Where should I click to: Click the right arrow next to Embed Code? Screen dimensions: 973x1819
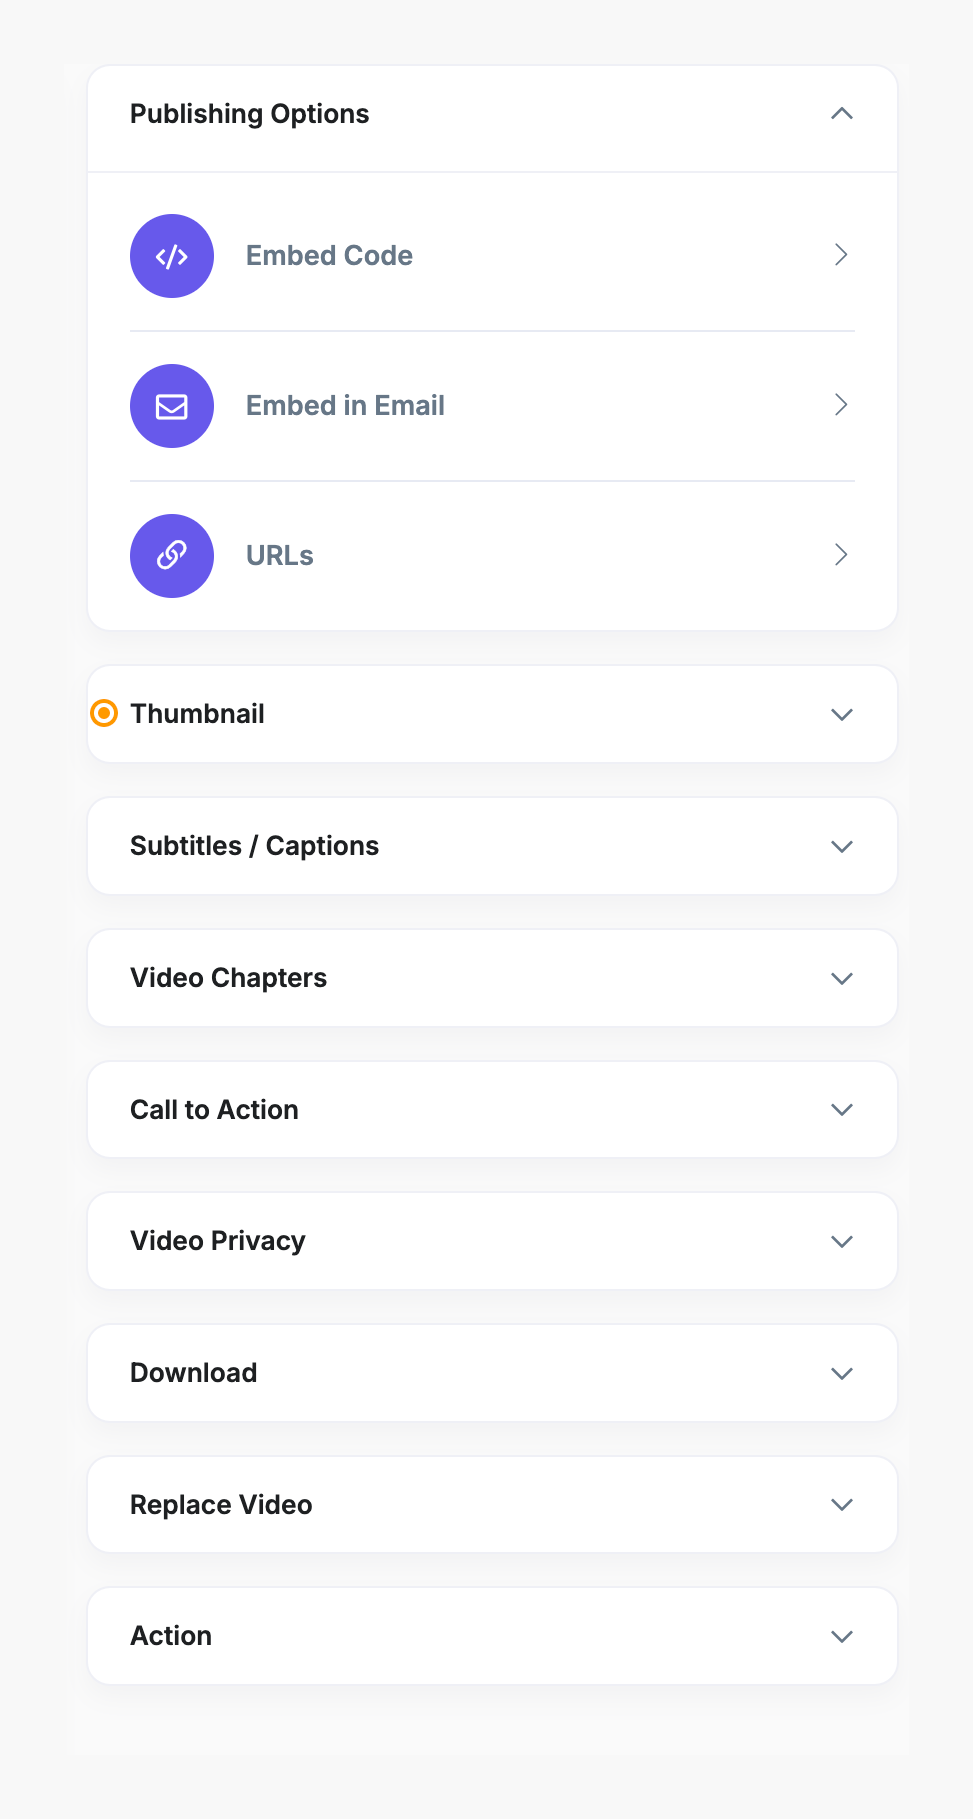841,256
